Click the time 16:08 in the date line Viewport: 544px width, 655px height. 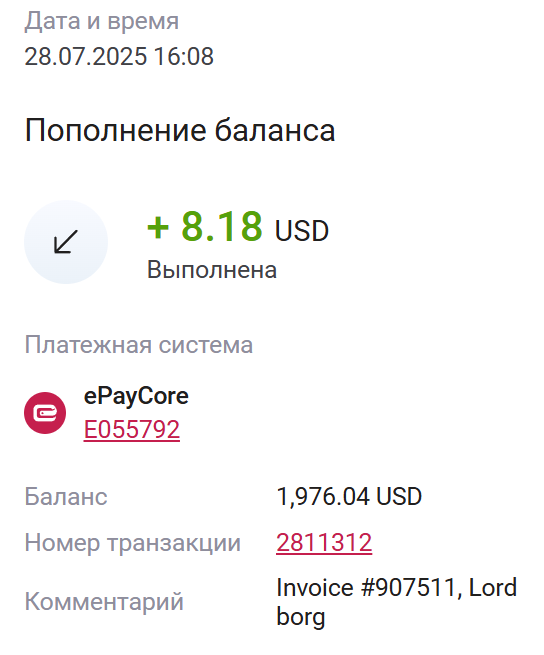click(184, 56)
